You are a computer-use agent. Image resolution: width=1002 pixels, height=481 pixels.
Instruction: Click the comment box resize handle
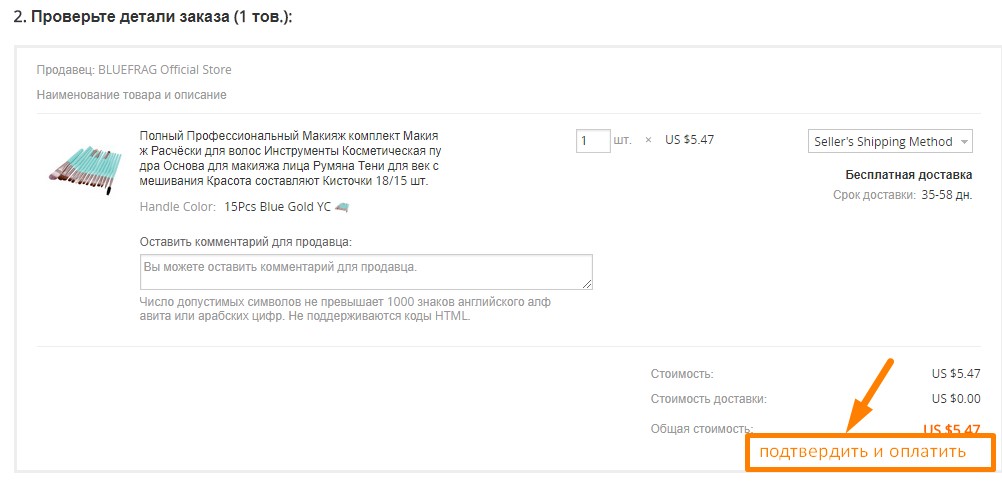click(587, 284)
